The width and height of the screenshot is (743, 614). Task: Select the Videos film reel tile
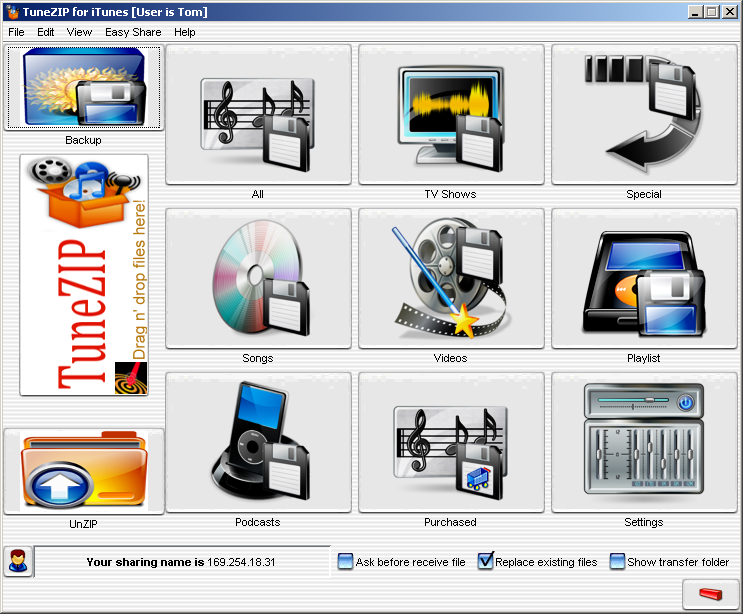(x=451, y=279)
